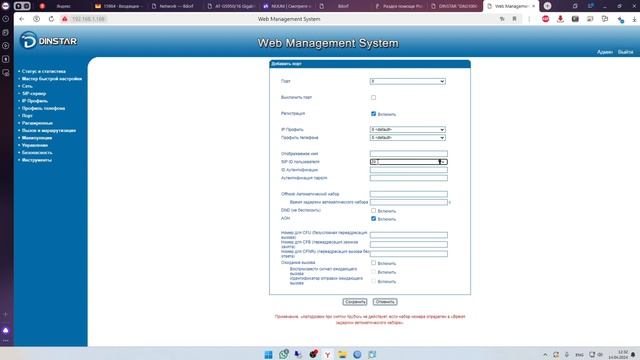This screenshot has width=640, height=360.
Task: Click the bookmark icon in the address bar
Action: 514,19
